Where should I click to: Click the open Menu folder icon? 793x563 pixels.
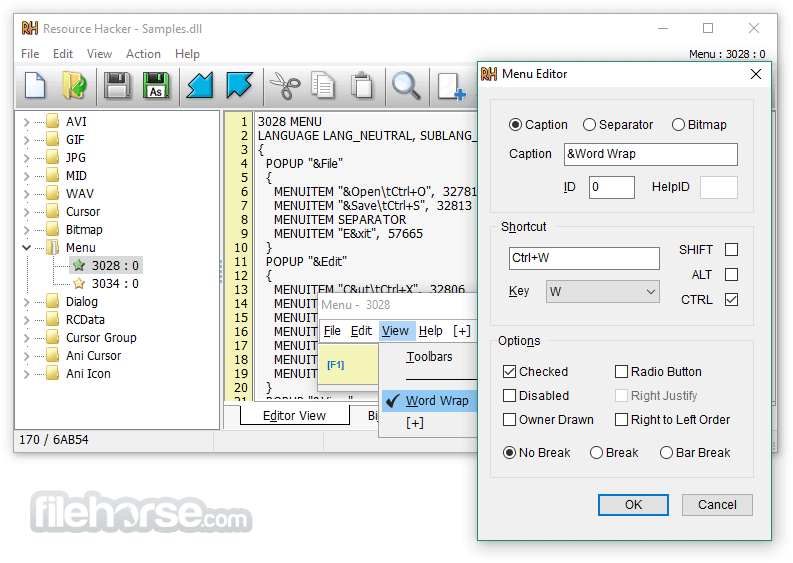[x=53, y=247]
